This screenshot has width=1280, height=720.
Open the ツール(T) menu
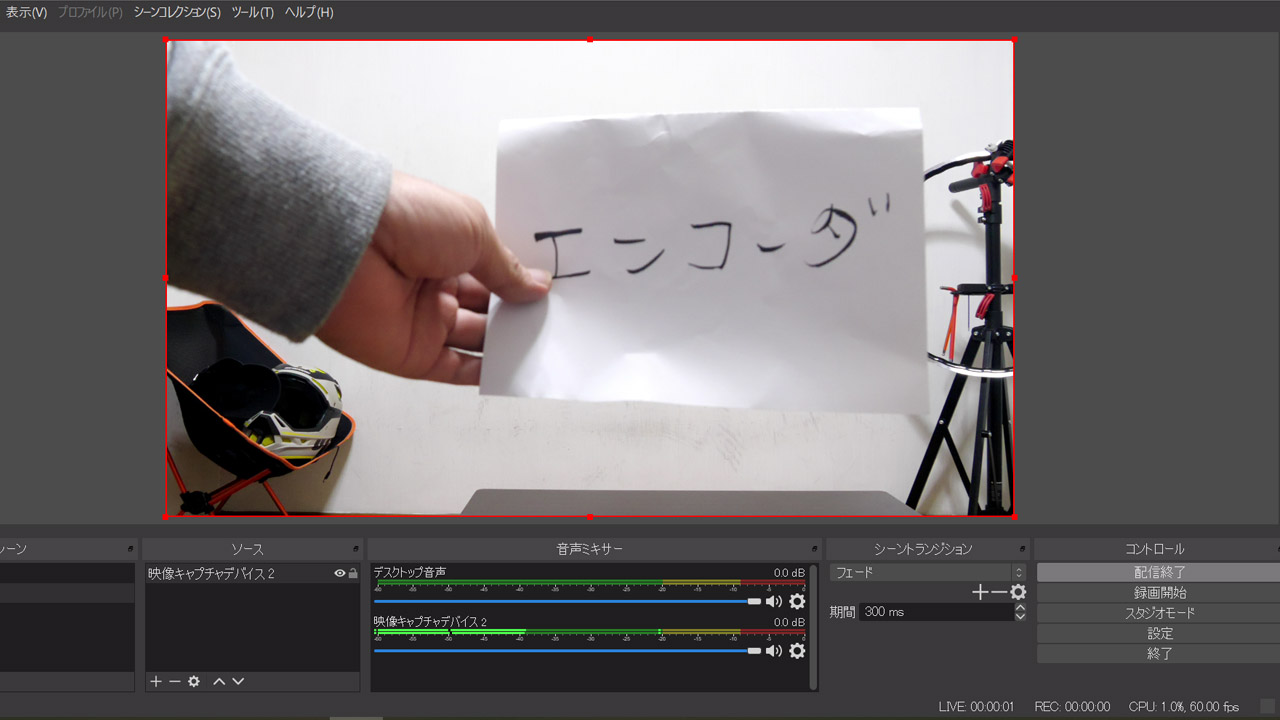coord(253,14)
